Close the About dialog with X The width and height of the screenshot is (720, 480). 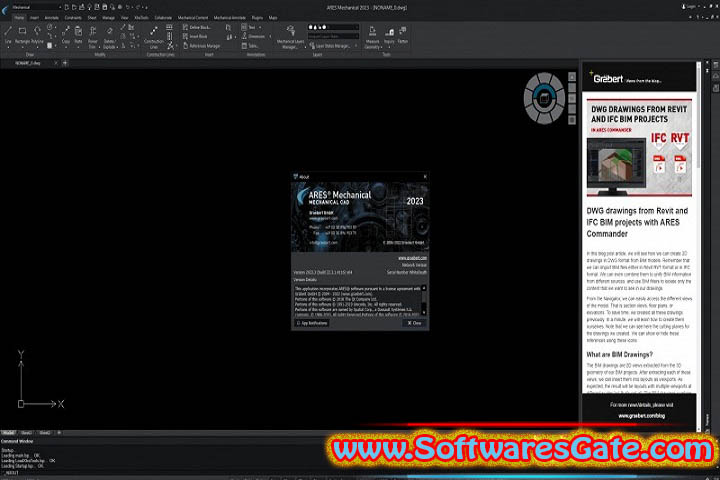click(x=425, y=177)
